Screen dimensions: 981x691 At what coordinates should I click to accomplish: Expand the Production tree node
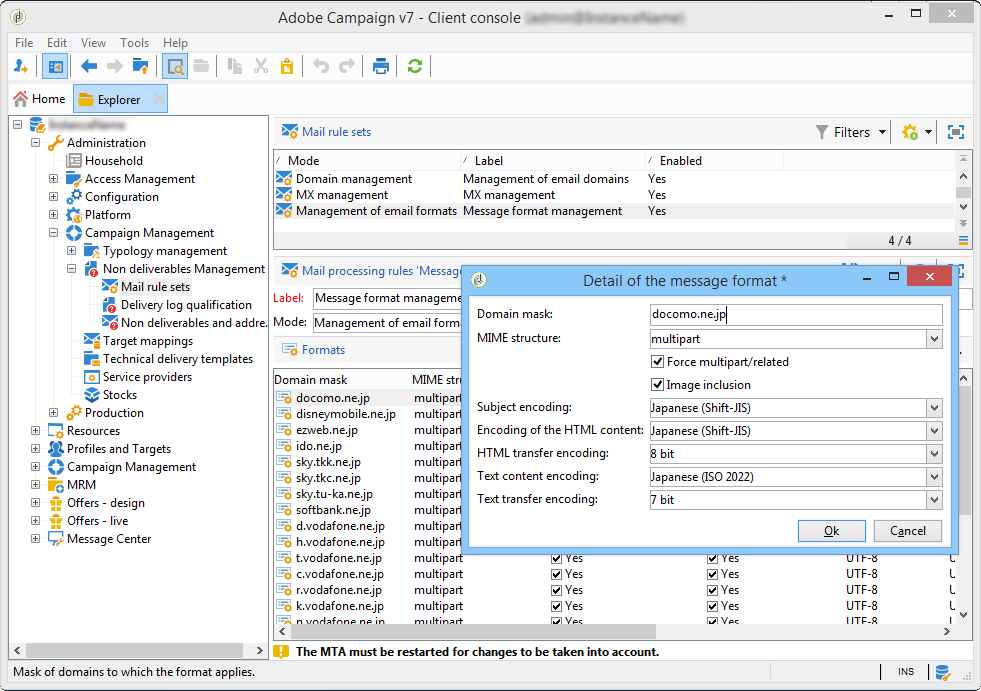[54, 413]
